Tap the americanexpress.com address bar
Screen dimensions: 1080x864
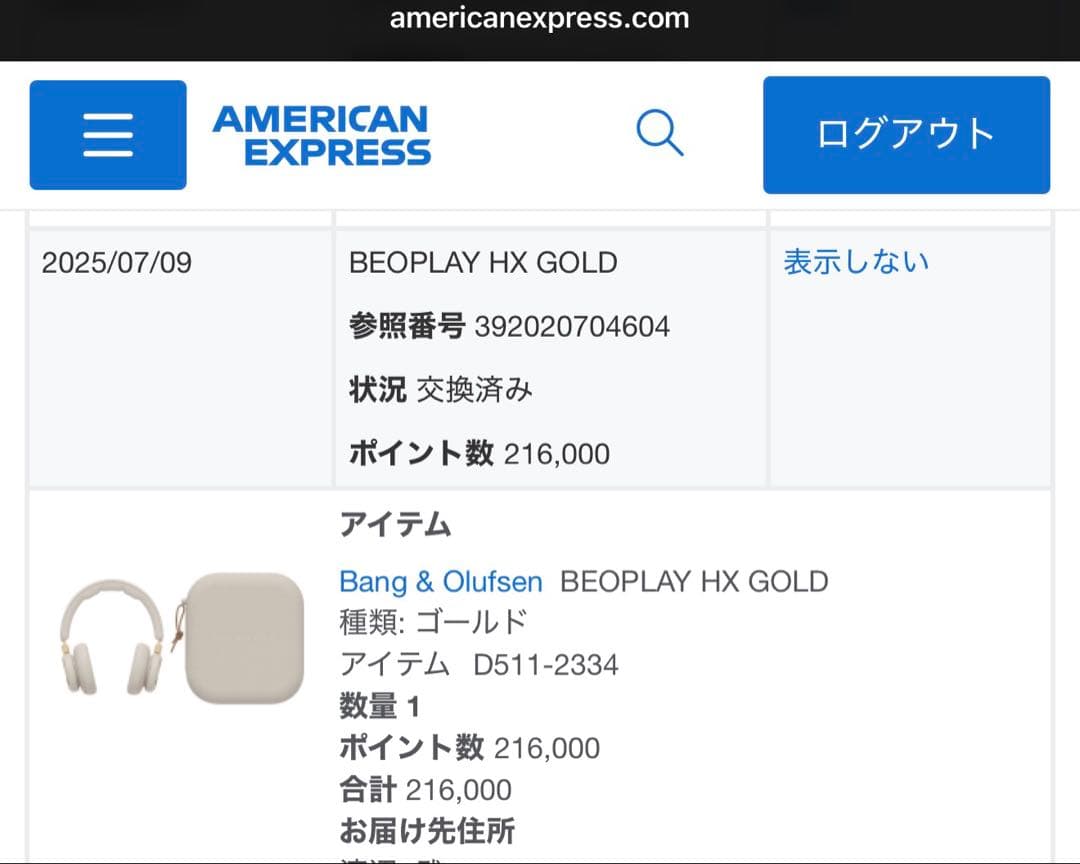[540, 18]
